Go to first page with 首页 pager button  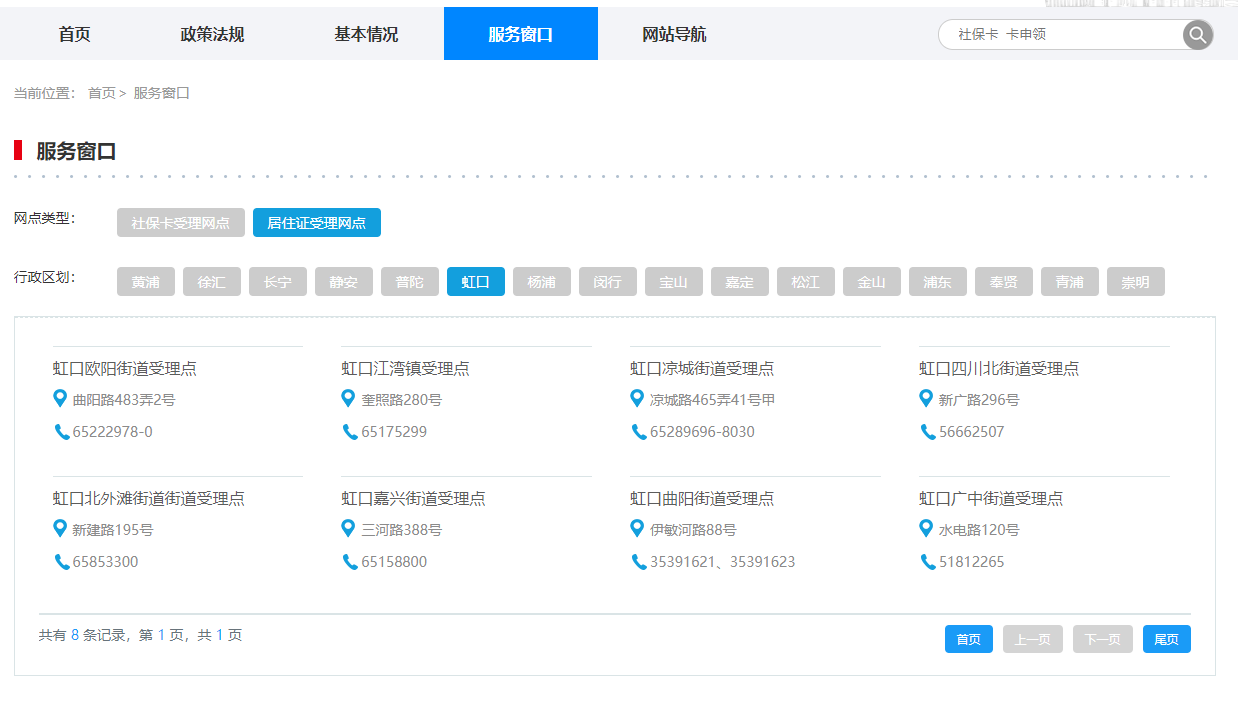[x=969, y=639]
